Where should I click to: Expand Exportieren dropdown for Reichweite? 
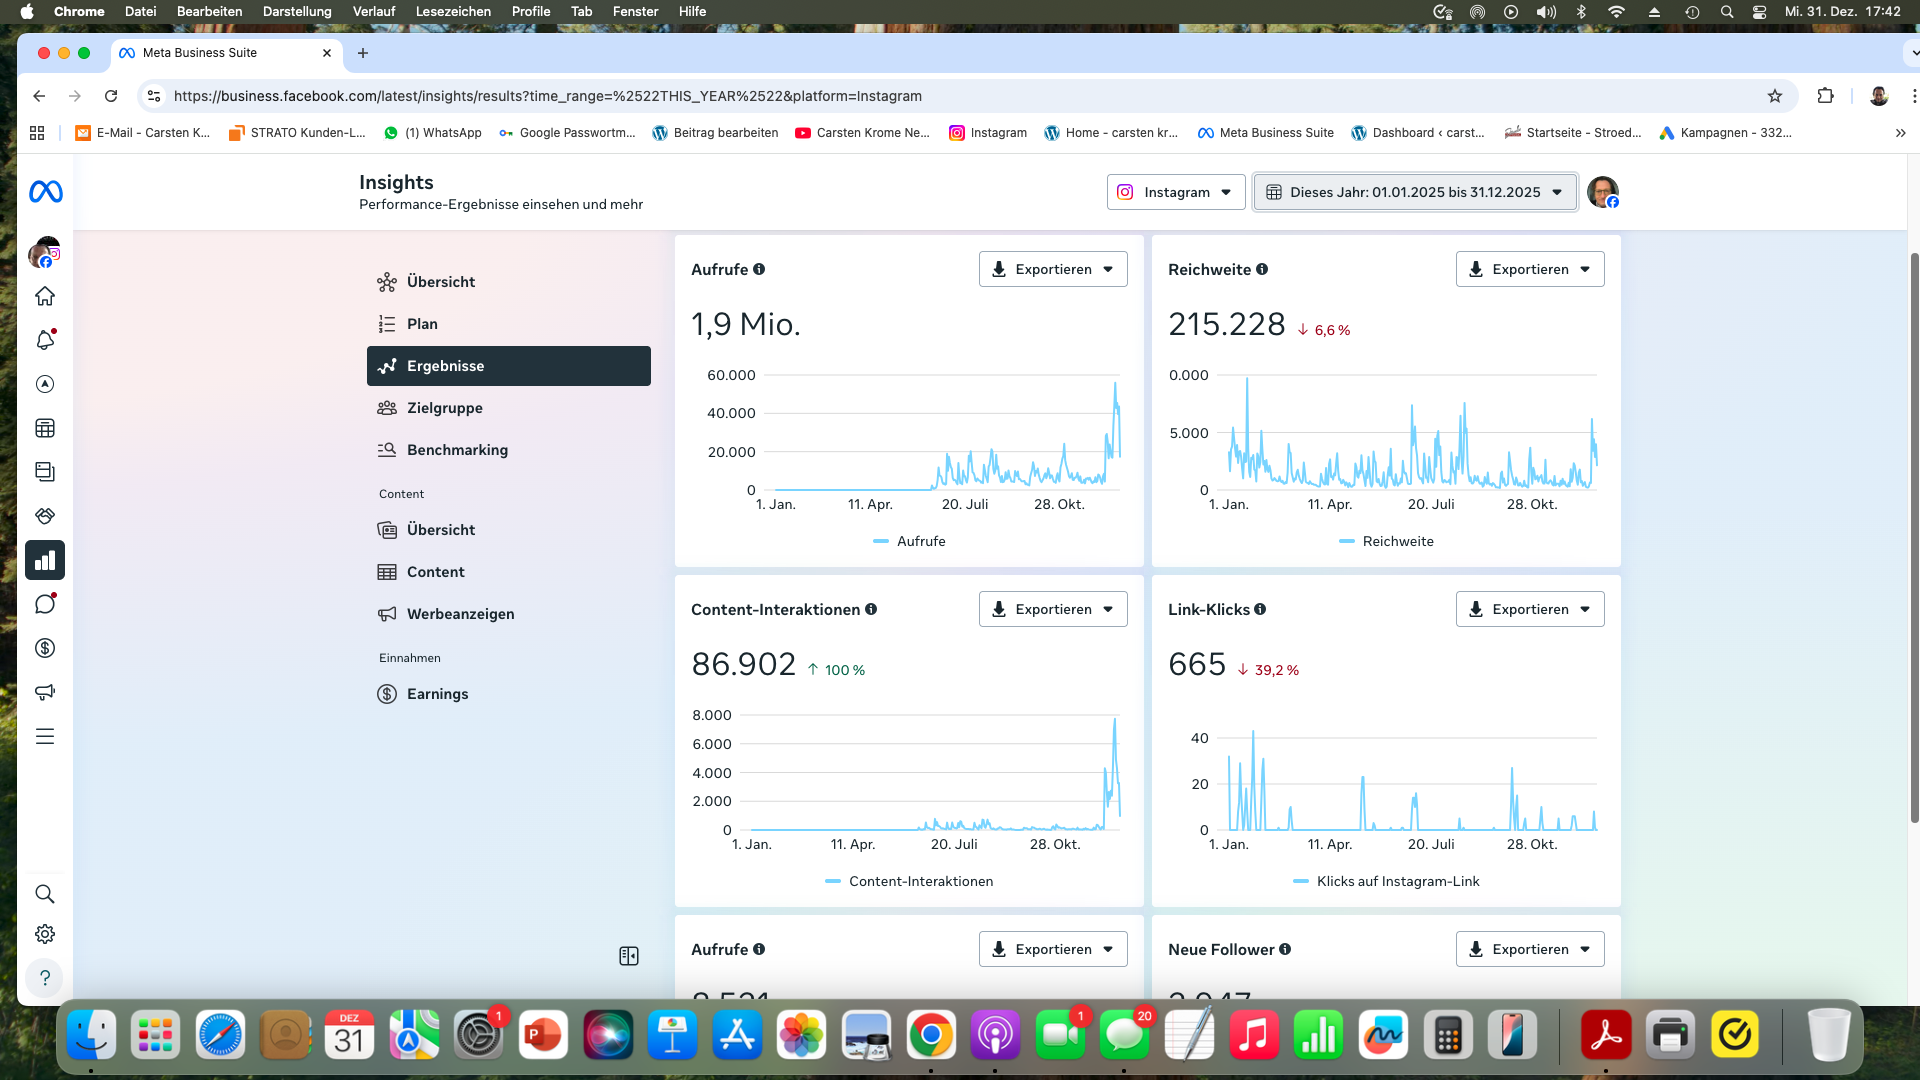(x=1530, y=269)
